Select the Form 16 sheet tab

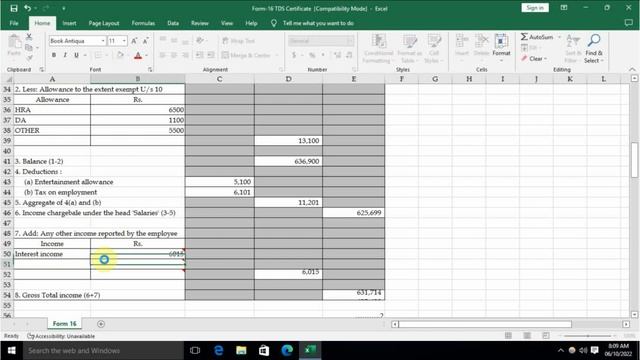coord(64,324)
